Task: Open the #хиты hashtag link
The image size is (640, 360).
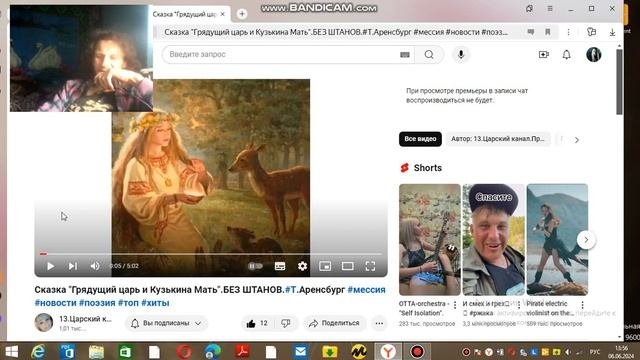Action: coord(155,303)
